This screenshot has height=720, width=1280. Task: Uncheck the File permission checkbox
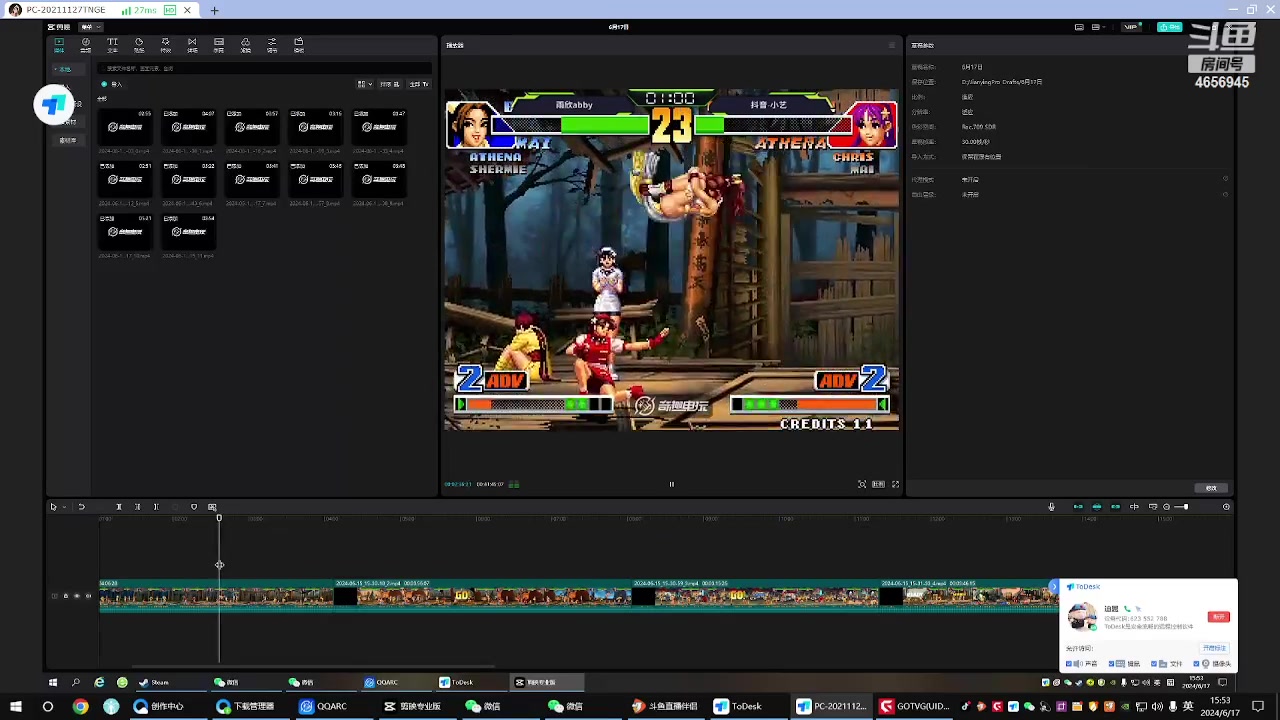pos(1155,664)
